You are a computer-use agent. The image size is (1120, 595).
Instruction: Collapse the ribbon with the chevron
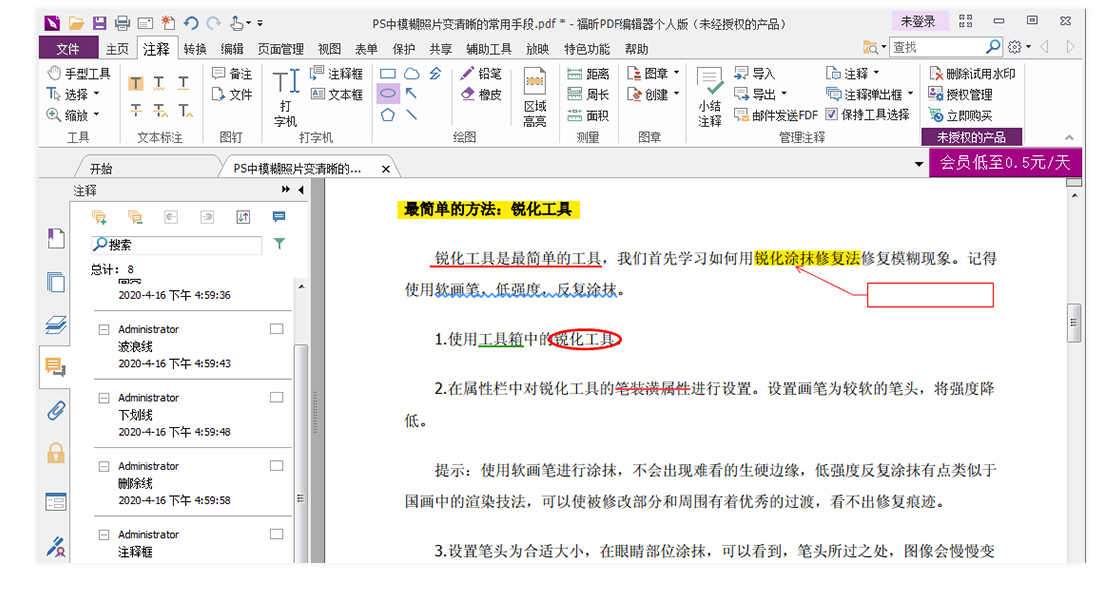1069,137
